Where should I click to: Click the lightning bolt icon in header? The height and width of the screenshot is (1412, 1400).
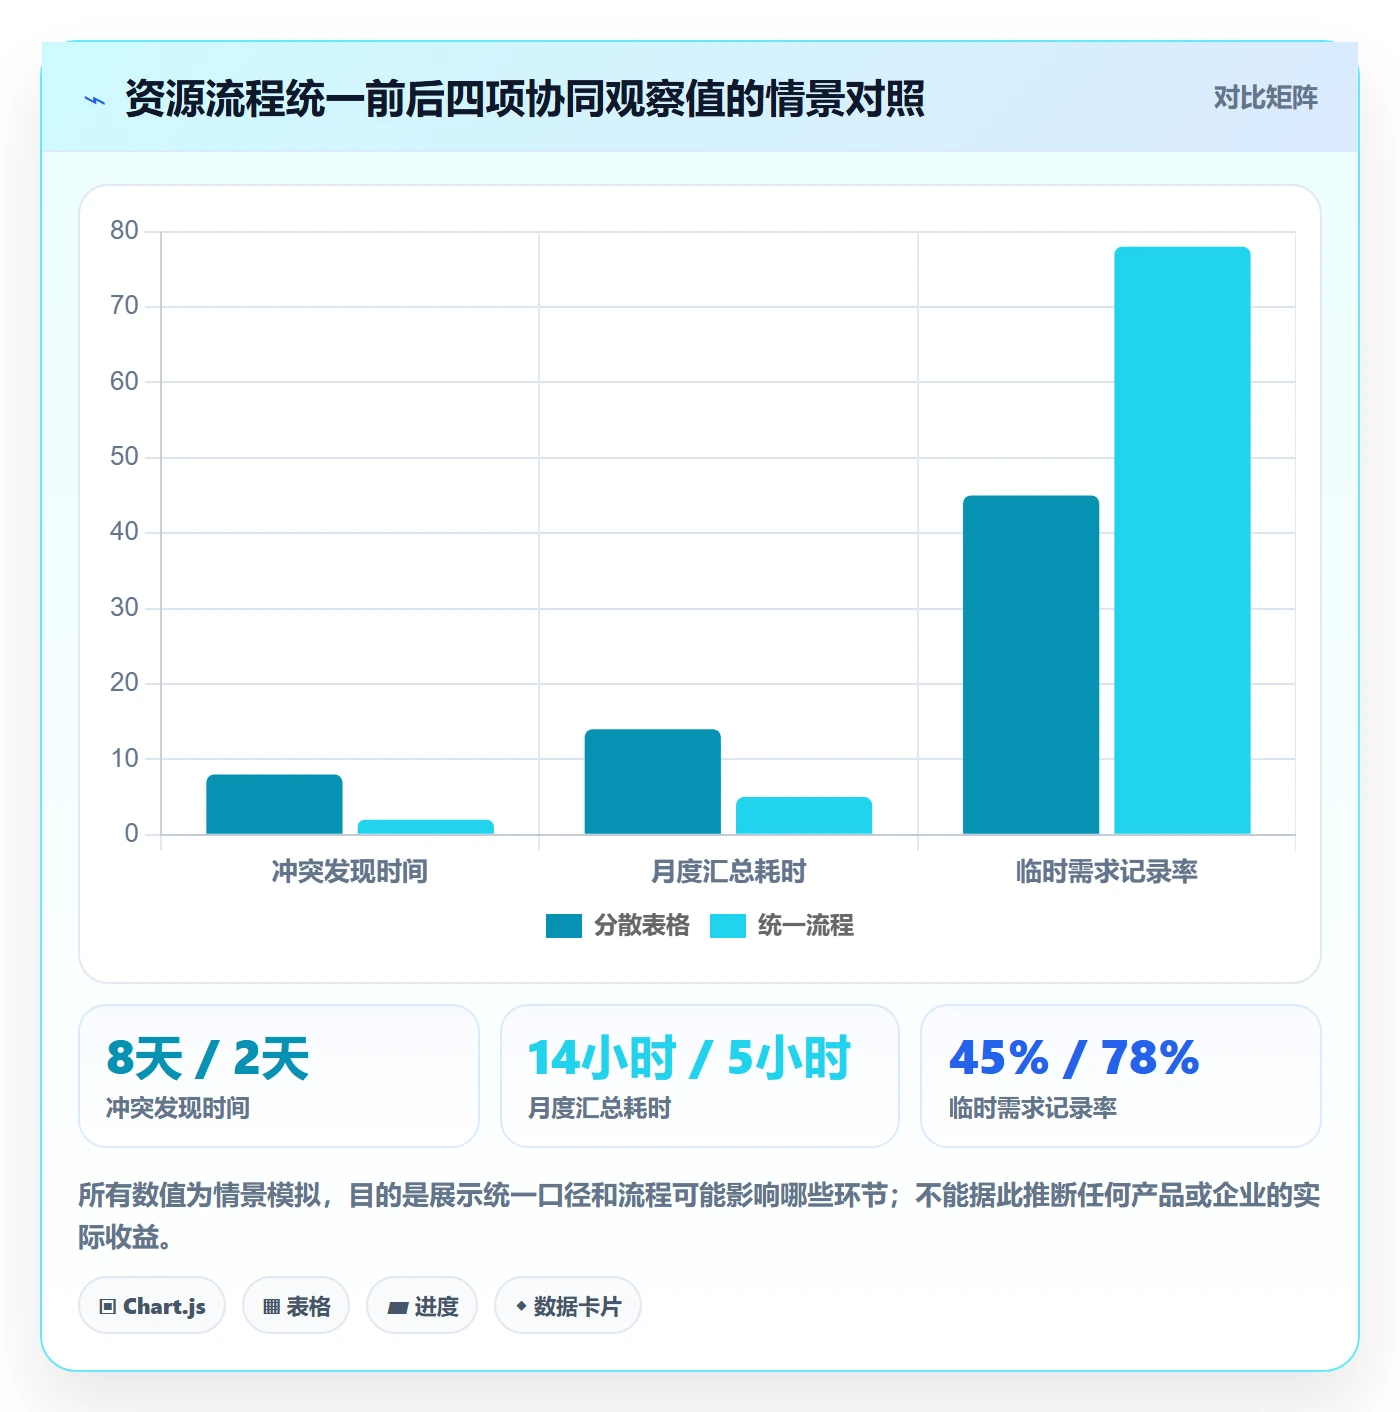[95, 100]
